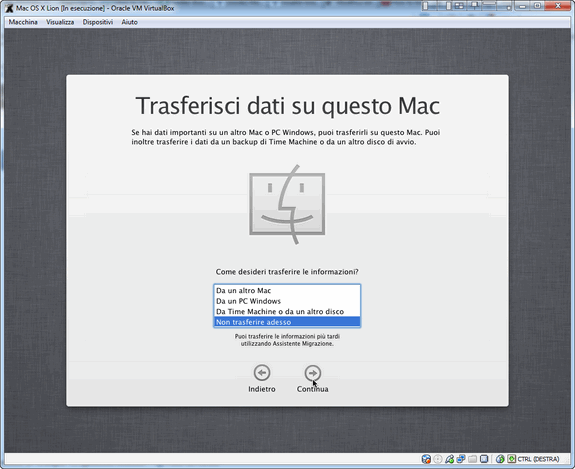Click the network adapters status icon
Screen dimensions: 575x469
461,459
